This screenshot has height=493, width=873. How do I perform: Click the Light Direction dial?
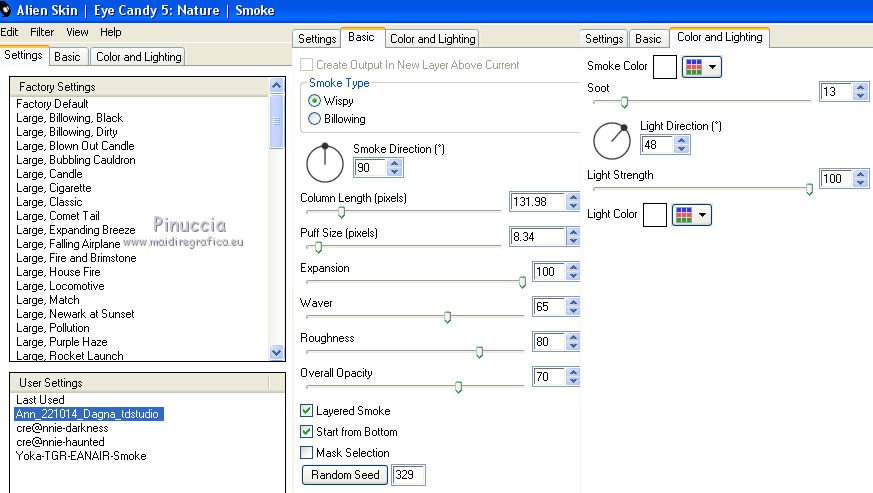click(611, 140)
